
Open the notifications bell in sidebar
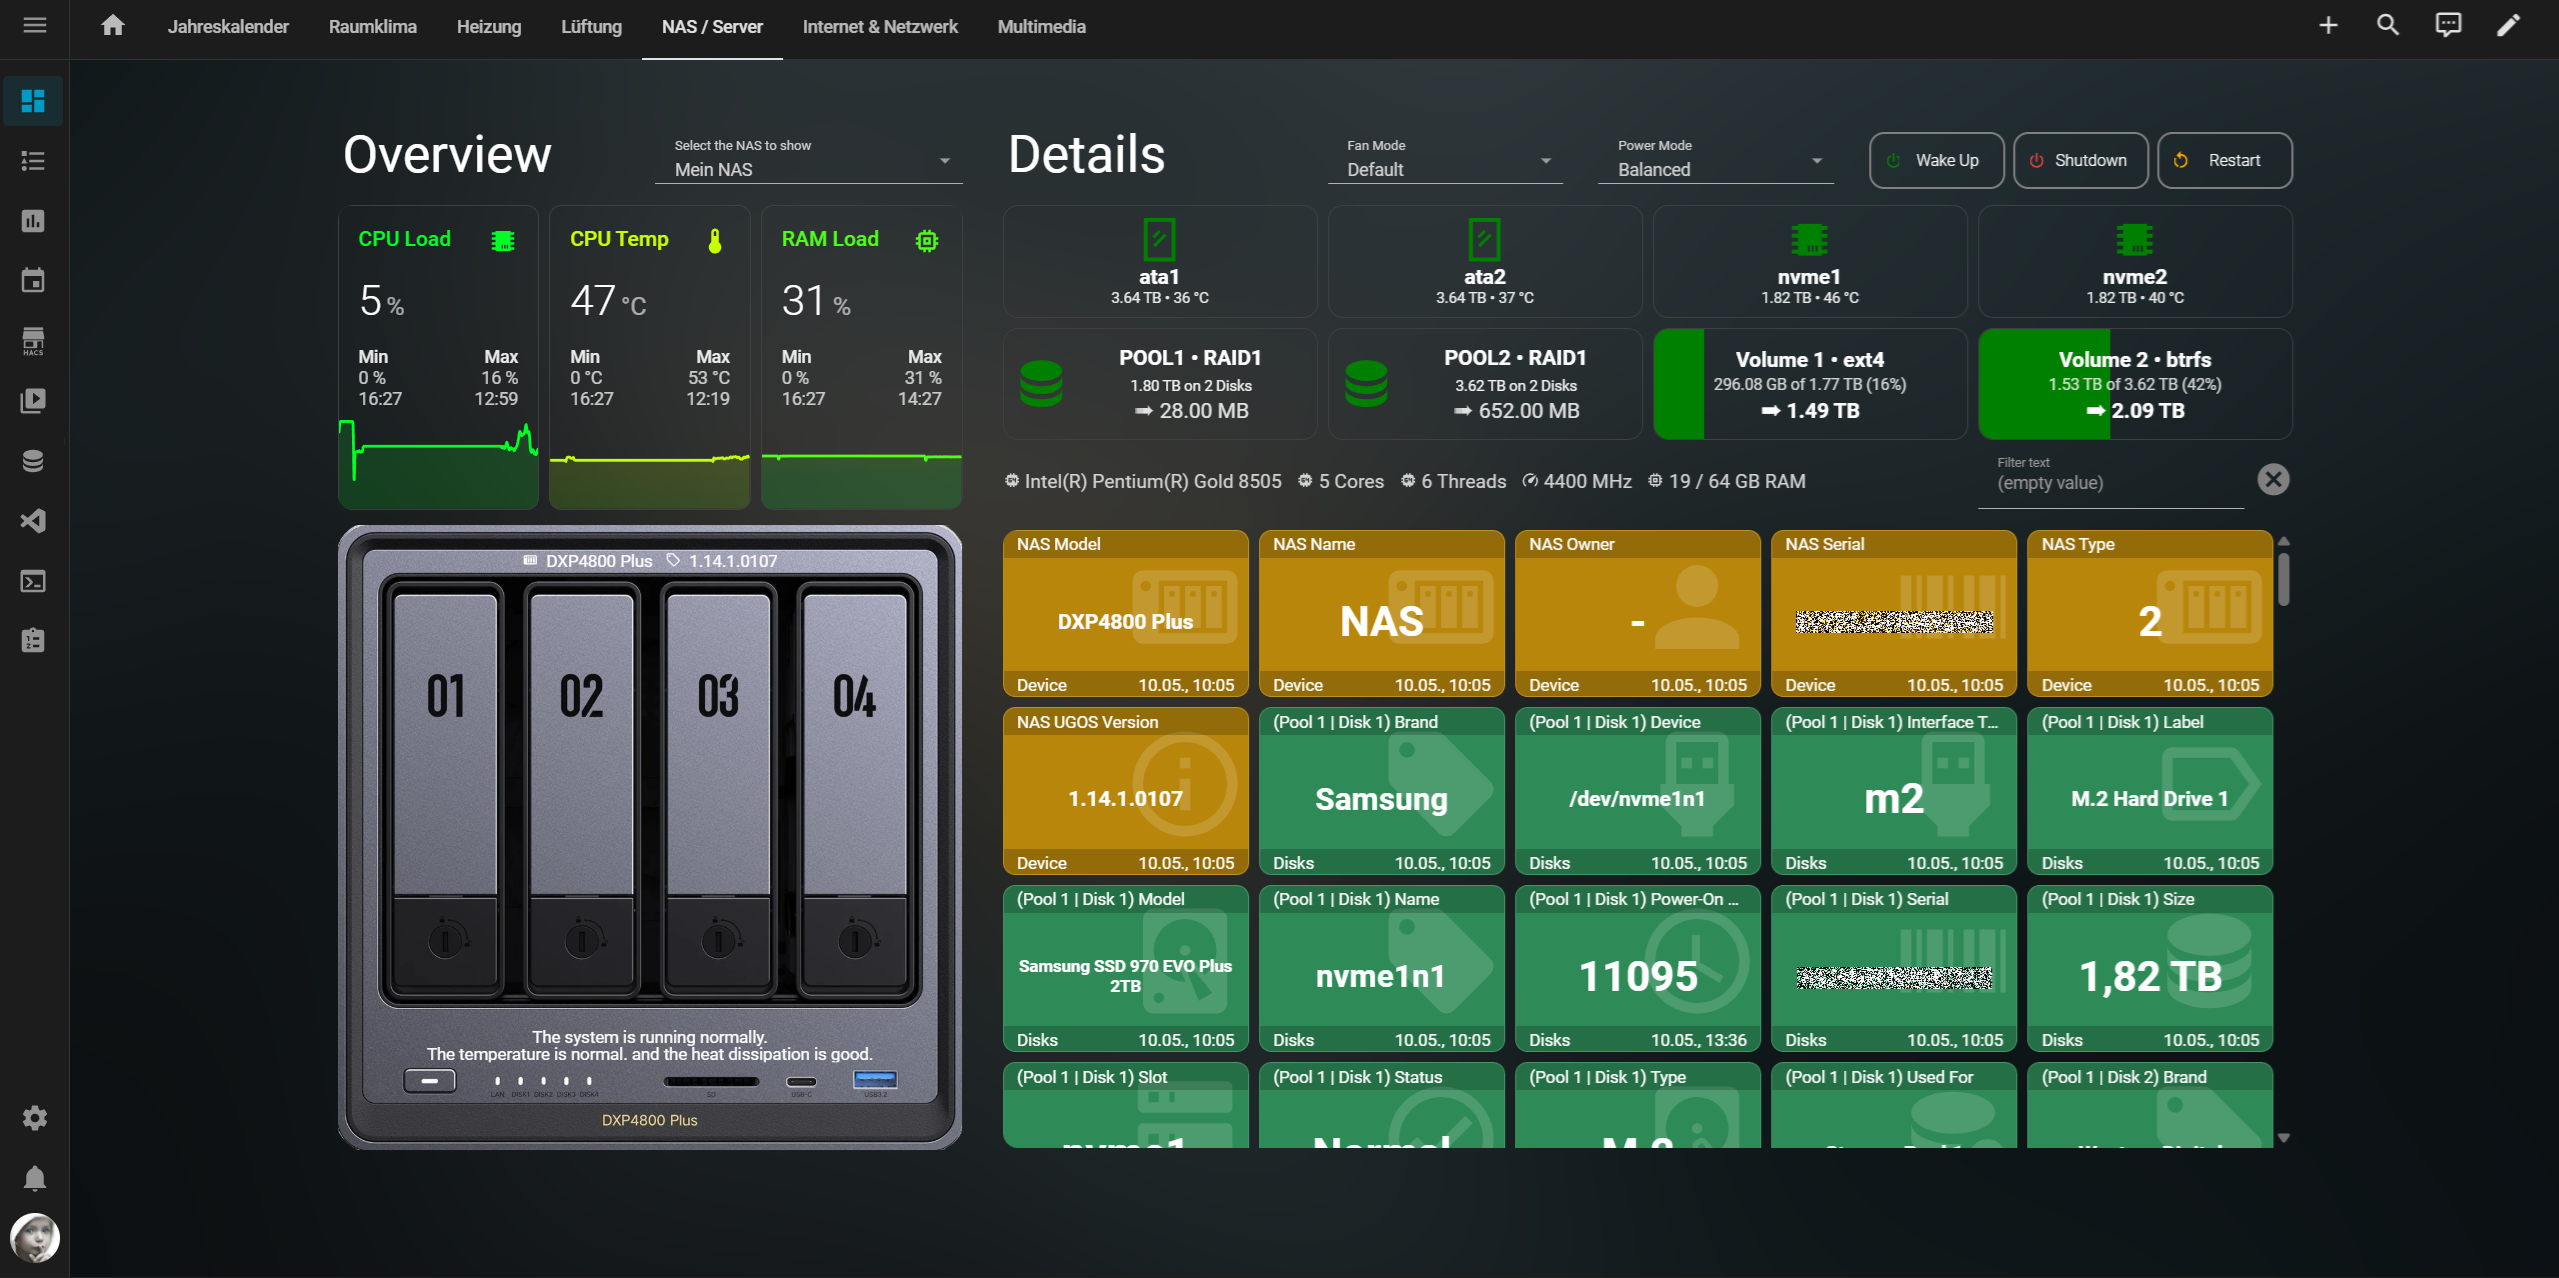click(x=35, y=1178)
